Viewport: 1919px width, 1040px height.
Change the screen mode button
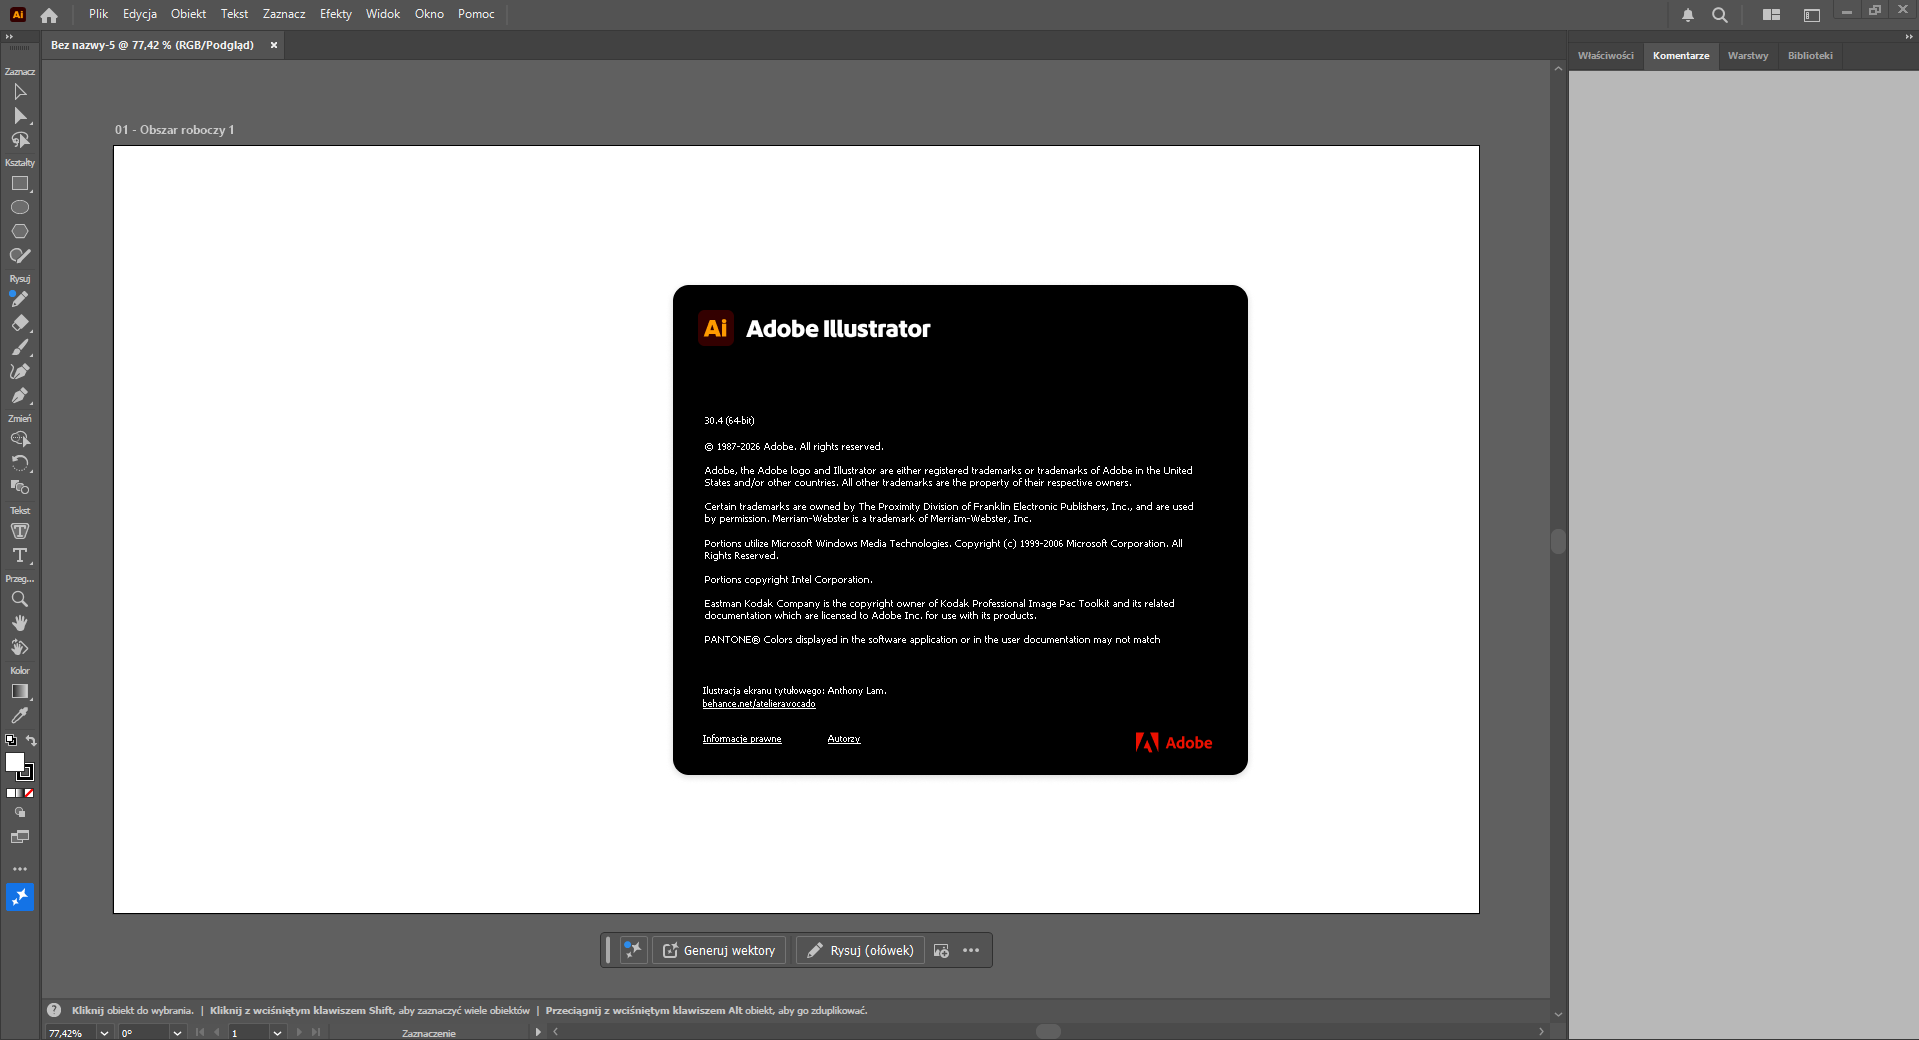coord(20,837)
